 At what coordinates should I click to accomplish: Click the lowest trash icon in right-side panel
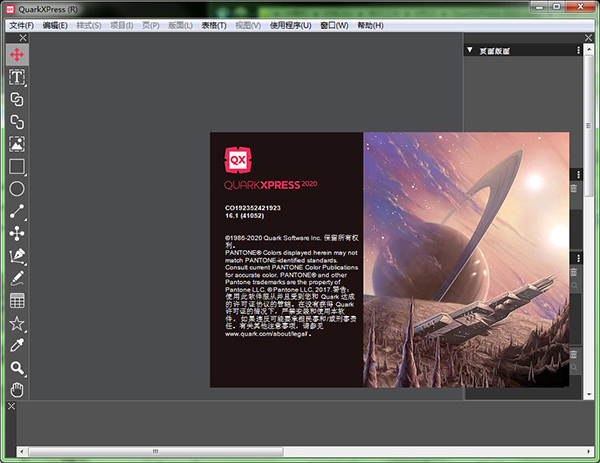pos(574,354)
